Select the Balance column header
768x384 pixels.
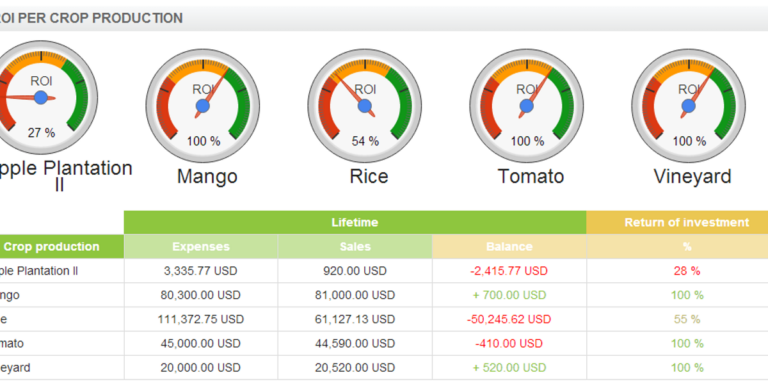point(509,246)
